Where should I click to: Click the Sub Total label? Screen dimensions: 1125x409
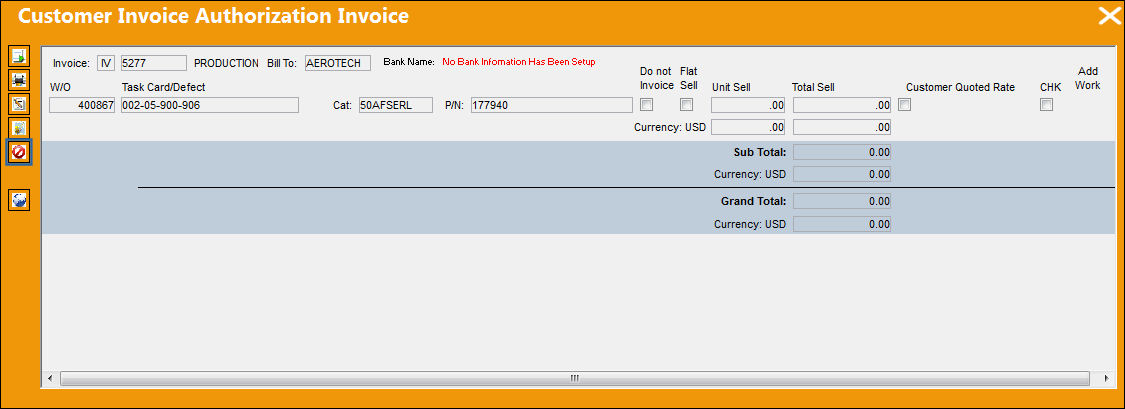pos(760,152)
